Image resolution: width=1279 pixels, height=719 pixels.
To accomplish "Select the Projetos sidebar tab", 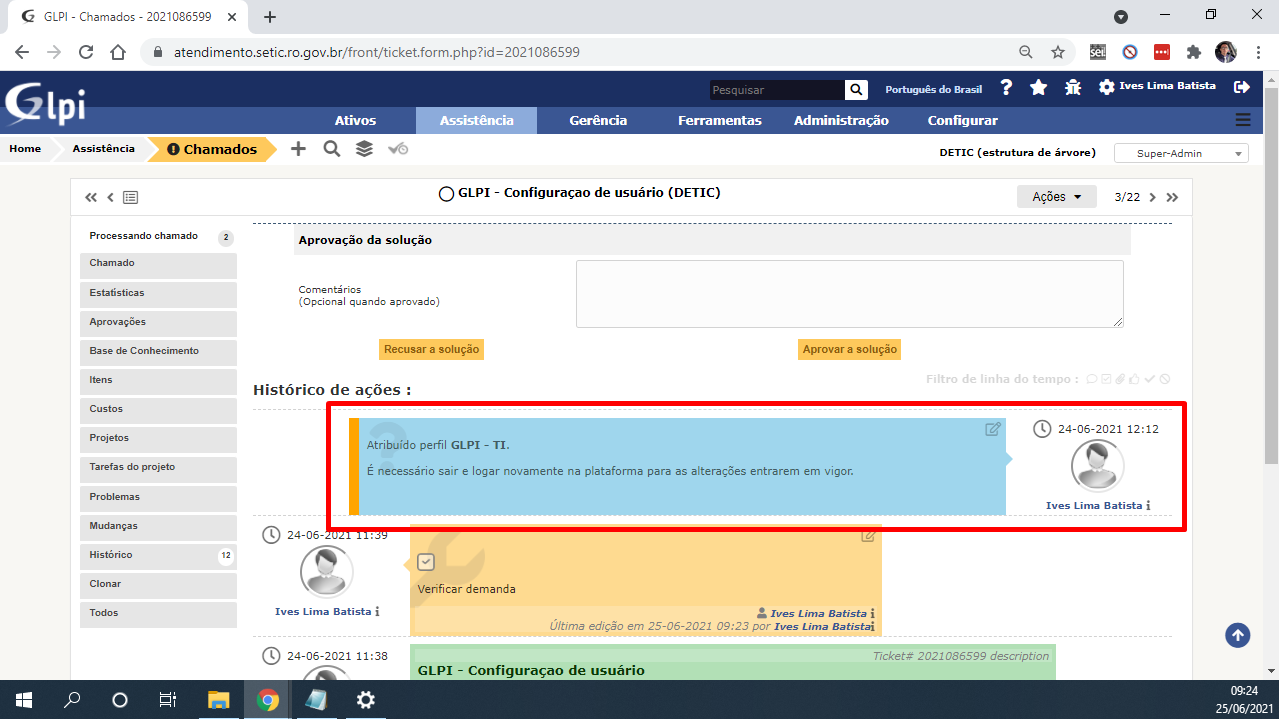I will [x=158, y=439].
